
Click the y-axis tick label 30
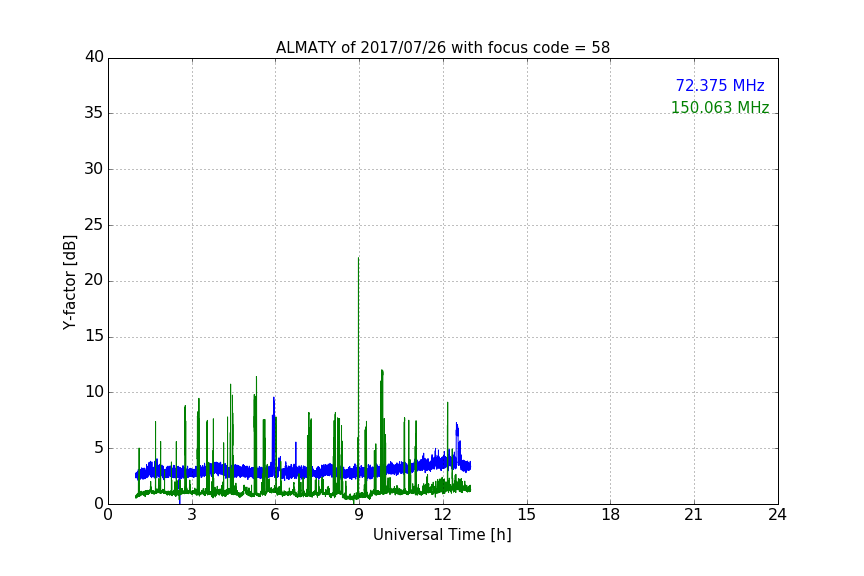point(94,169)
